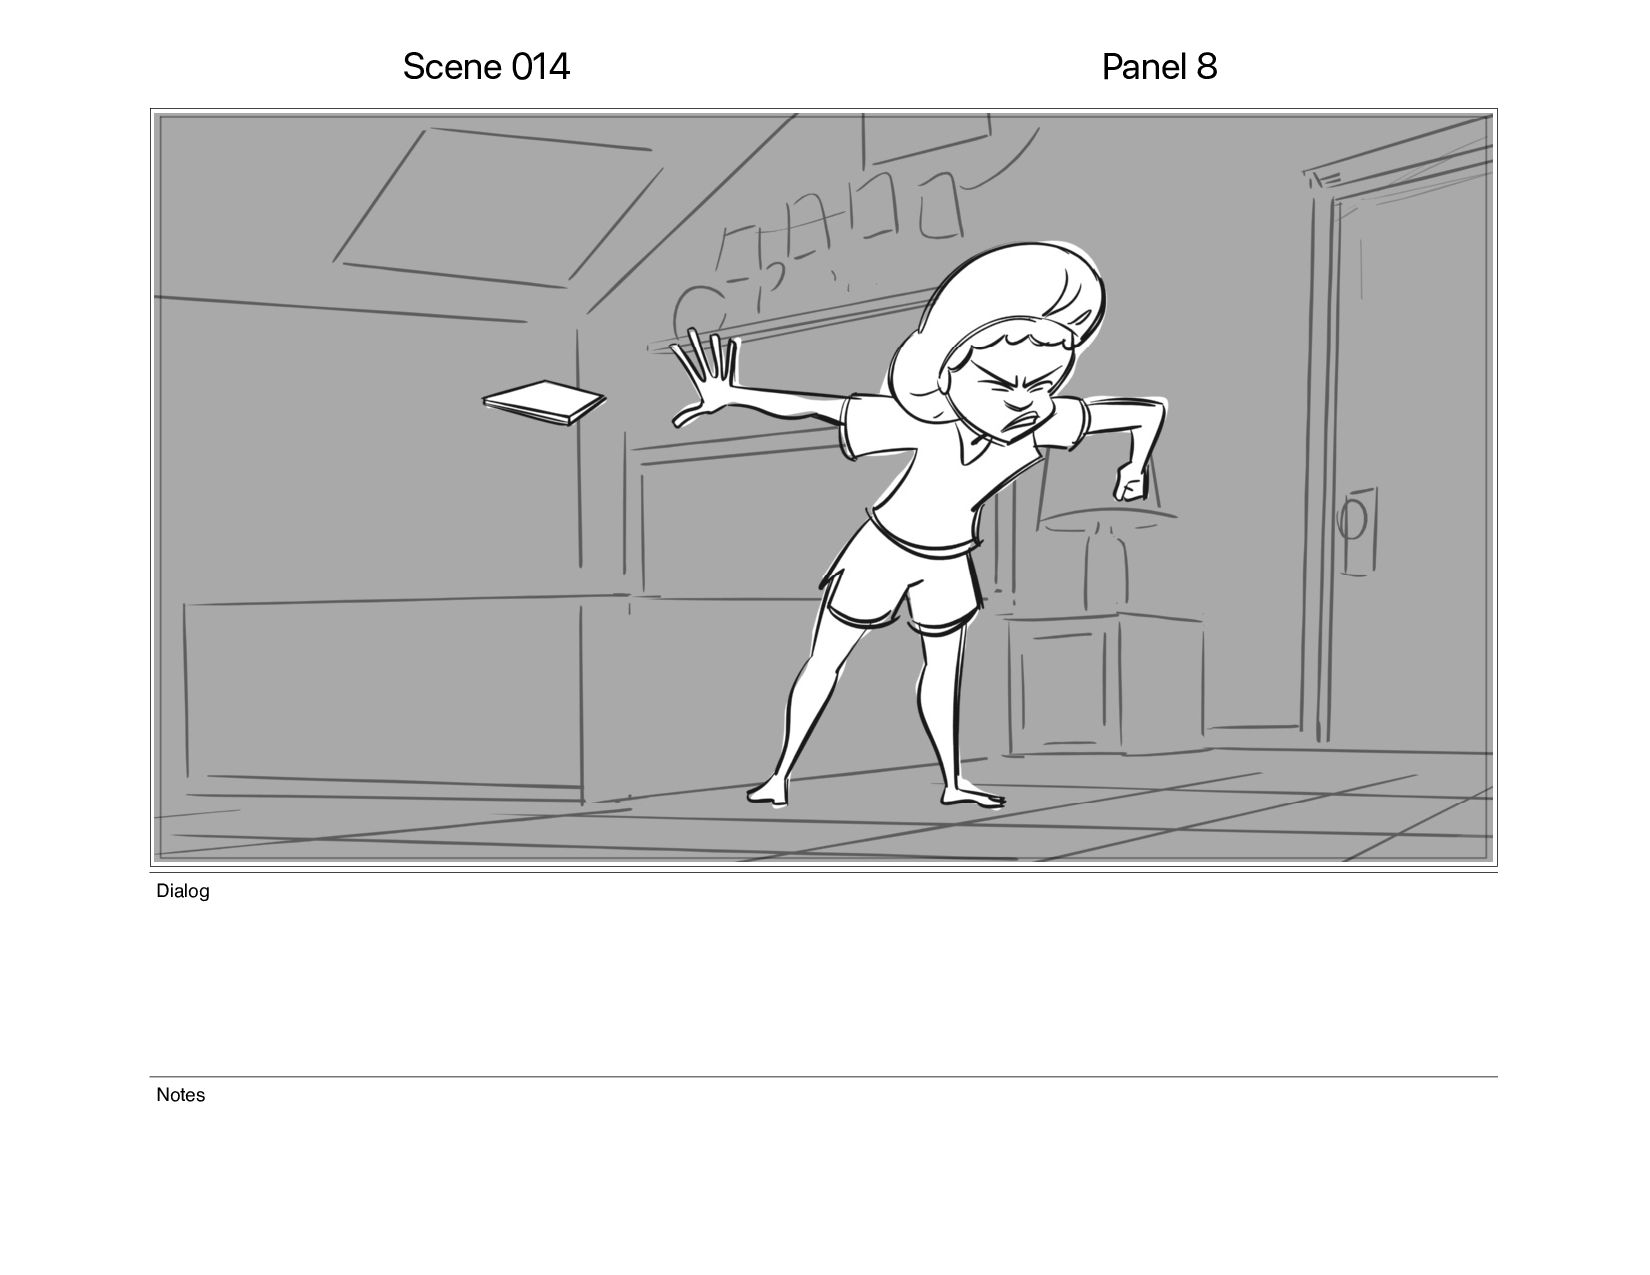Click the Panel 8 heading
1650x1275 pixels.
1159,67
